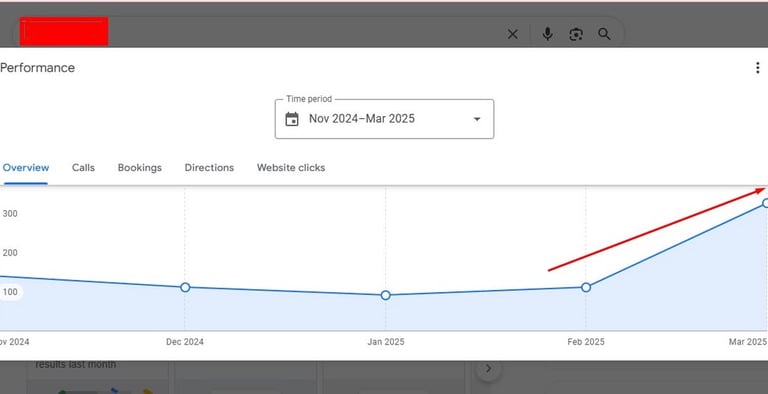Click the calendar icon in Time period
This screenshot has width=768, height=394.
tap(292, 119)
